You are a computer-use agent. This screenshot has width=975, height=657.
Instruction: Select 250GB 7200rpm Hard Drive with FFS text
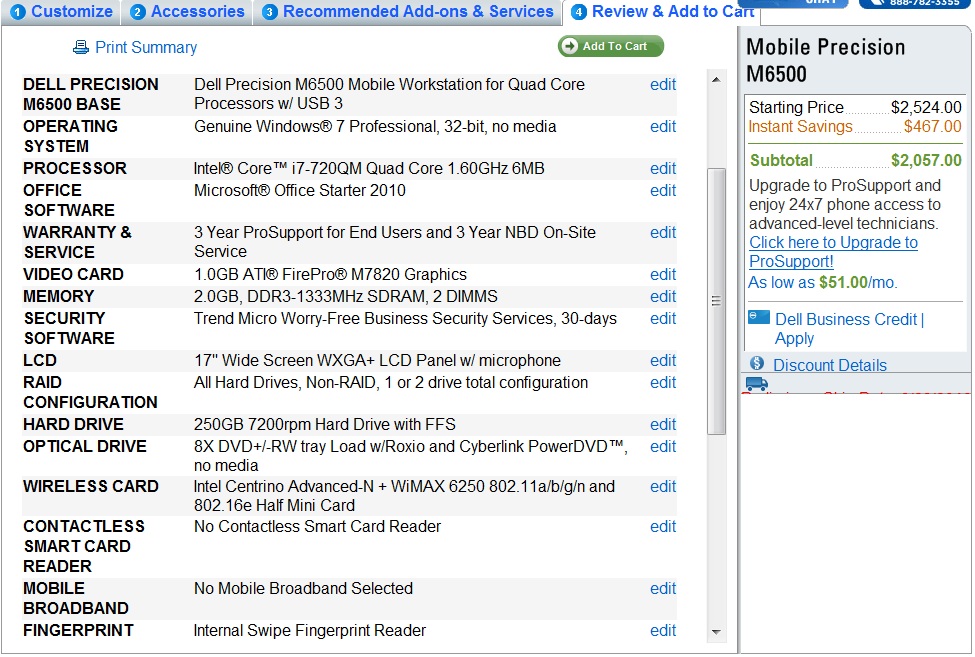325,425
